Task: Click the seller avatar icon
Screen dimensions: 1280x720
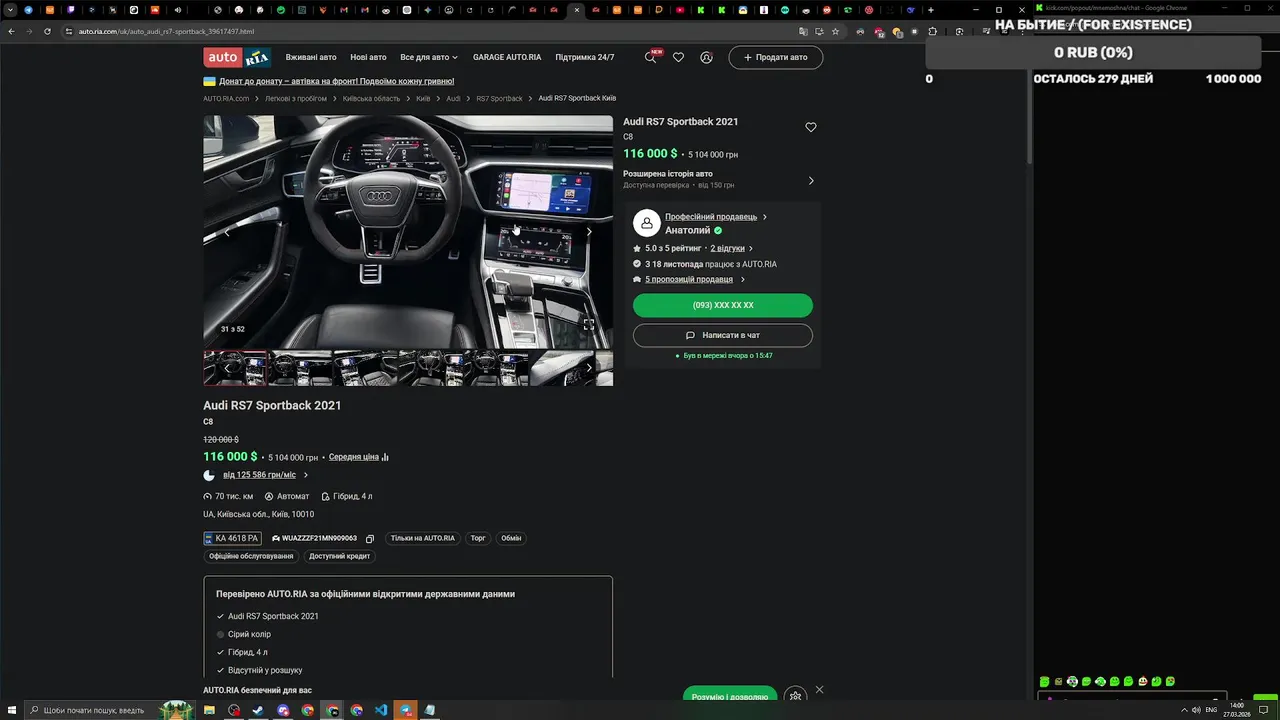Action: click(647, 223)
